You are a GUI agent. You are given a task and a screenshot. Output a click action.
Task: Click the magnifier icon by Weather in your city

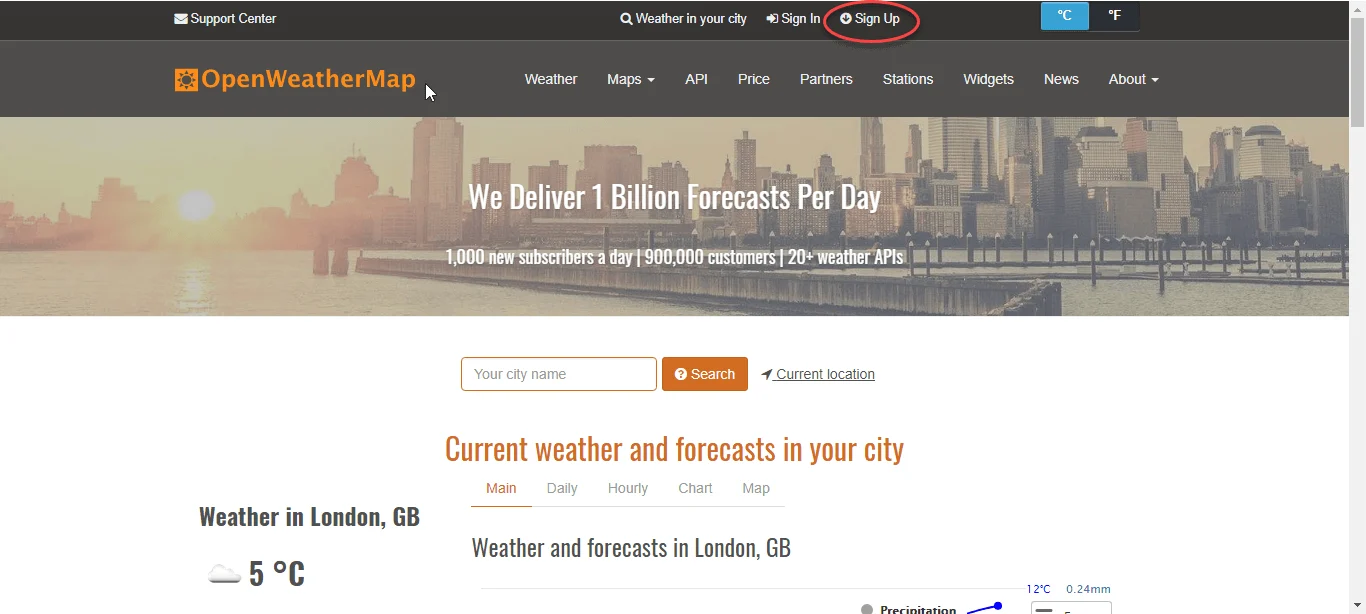pyautogui.click(x=626, y=19)
